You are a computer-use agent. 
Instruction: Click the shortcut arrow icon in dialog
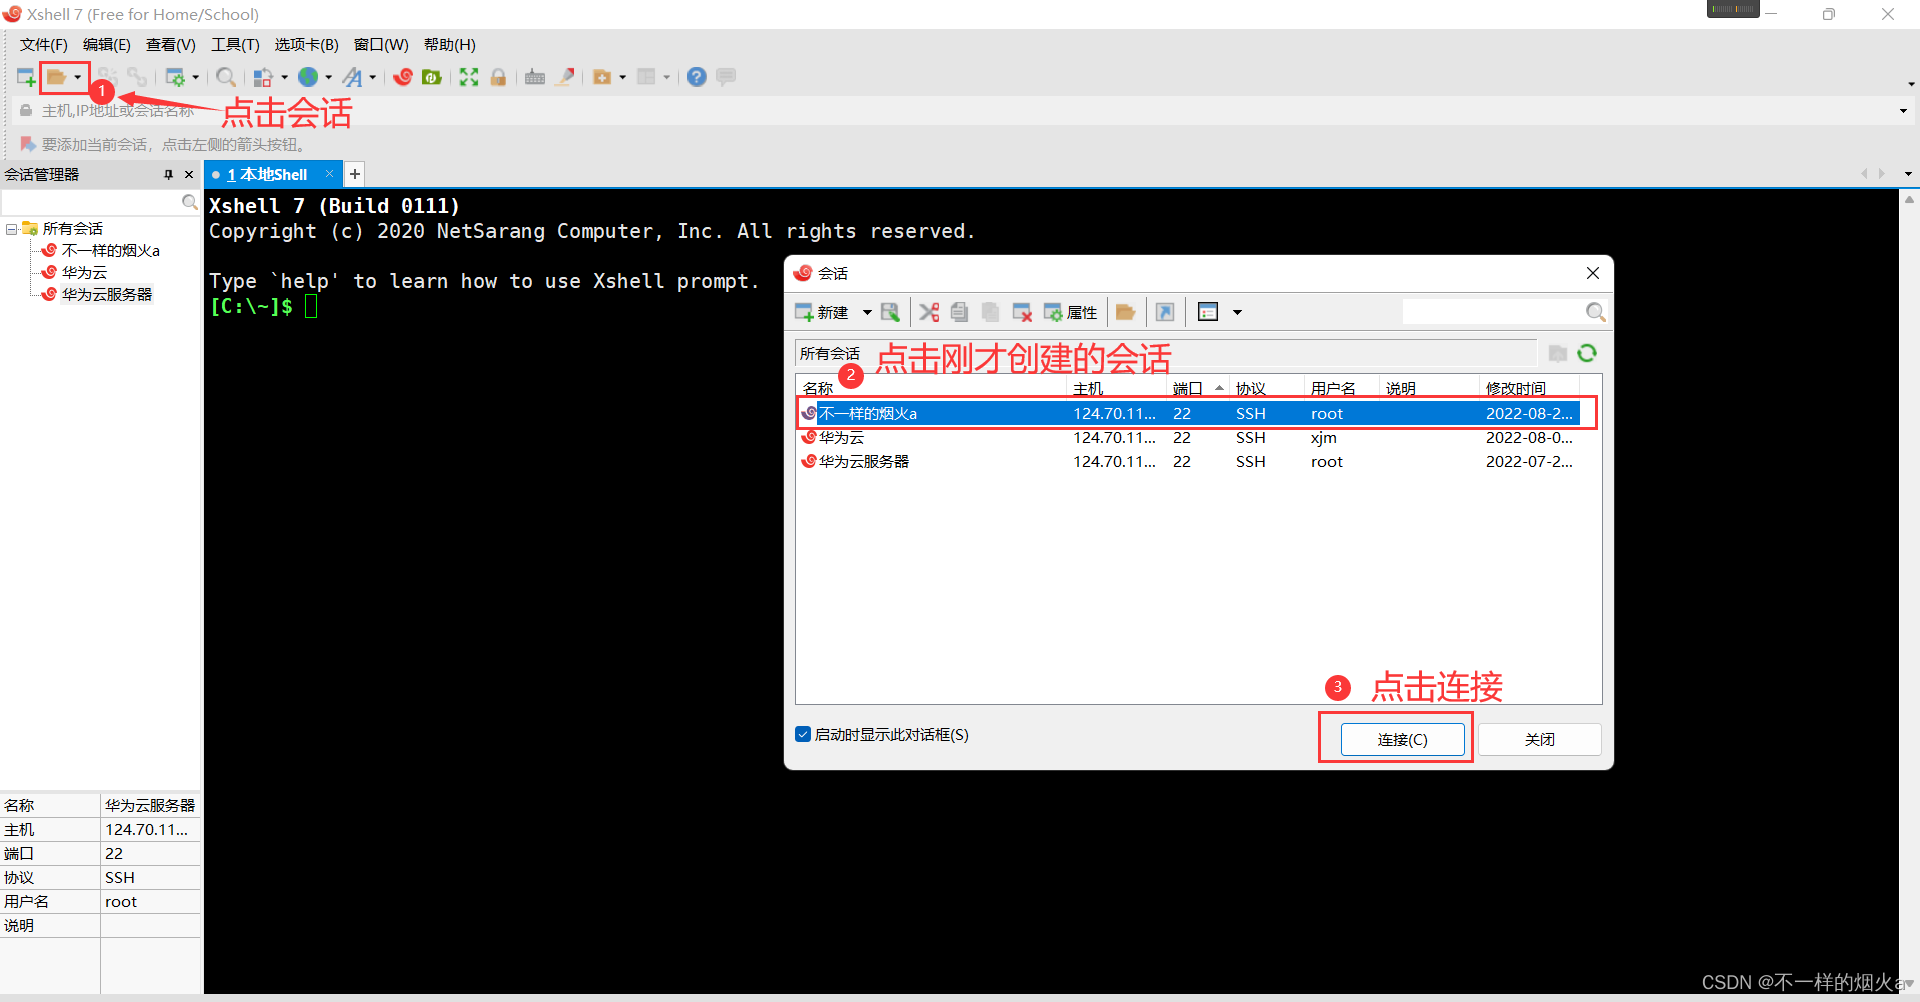tap(1165, 313)
